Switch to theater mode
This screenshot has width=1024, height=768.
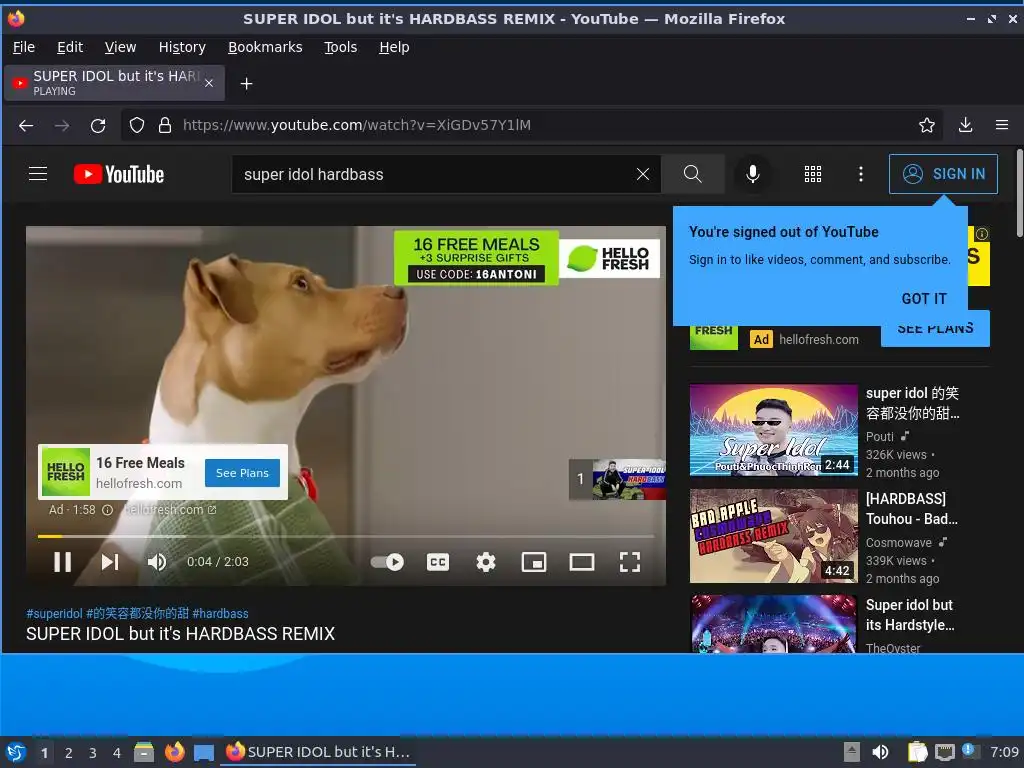581,562
